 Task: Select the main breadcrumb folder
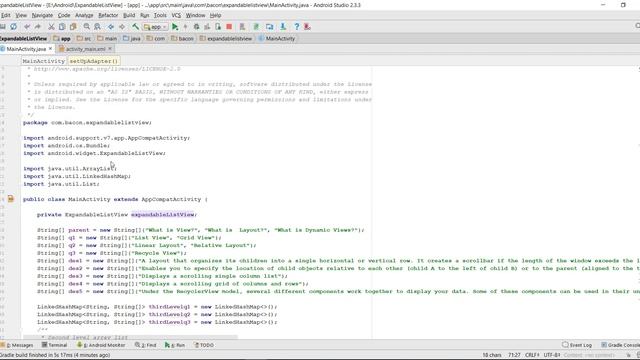click(x=107, y=38)
